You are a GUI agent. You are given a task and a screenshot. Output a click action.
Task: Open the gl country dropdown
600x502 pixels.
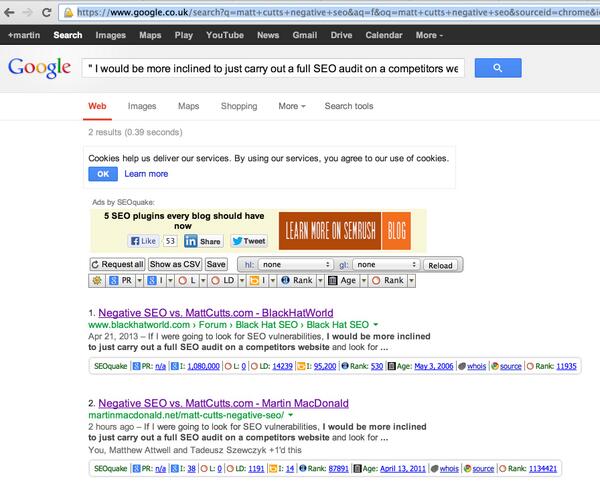pos(386,265)
